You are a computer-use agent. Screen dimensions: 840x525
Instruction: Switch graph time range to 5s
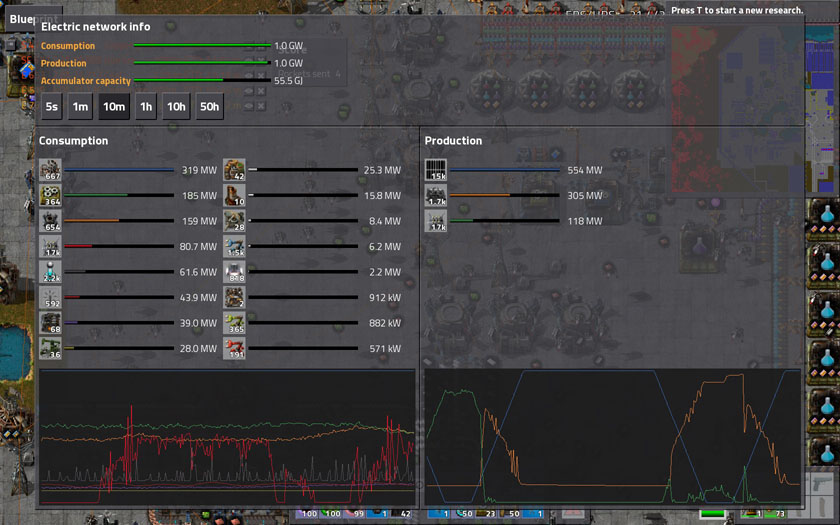[x=52, y=107]
